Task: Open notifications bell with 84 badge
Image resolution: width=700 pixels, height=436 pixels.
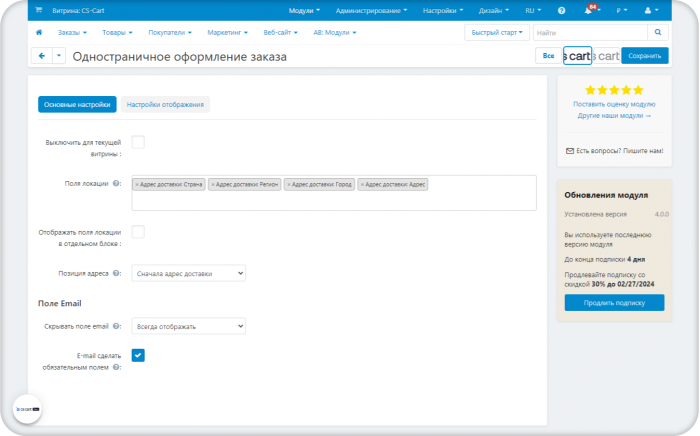Action: [590, 10]
